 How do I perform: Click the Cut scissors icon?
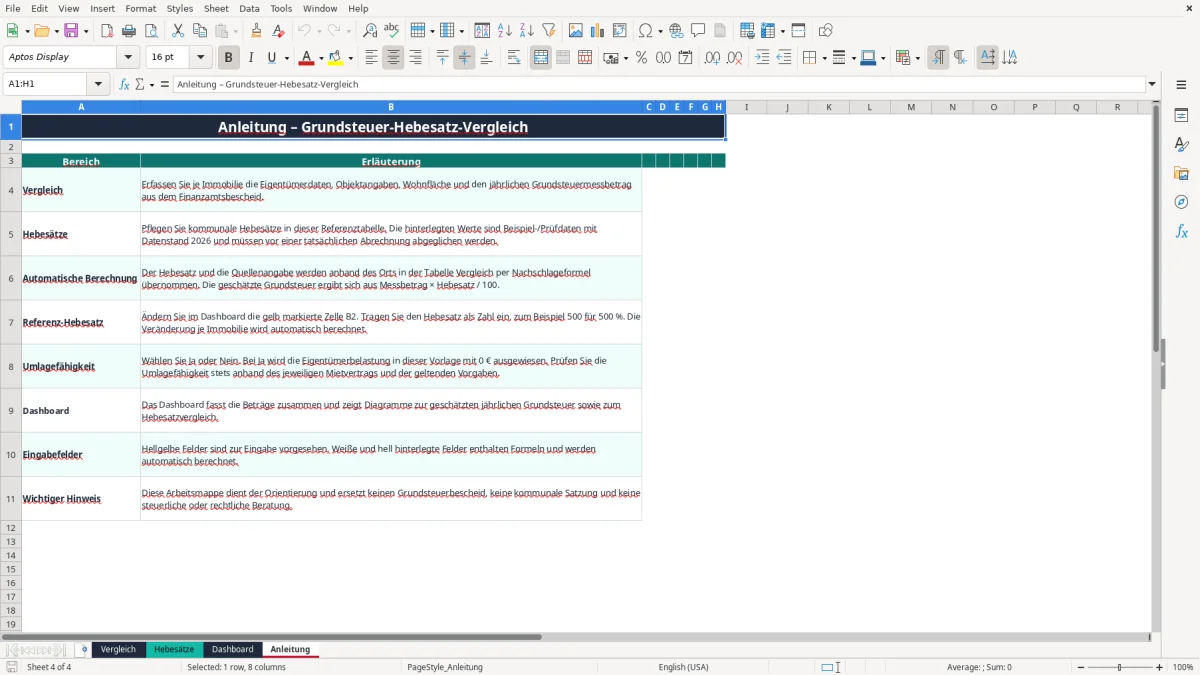[178, 31]
